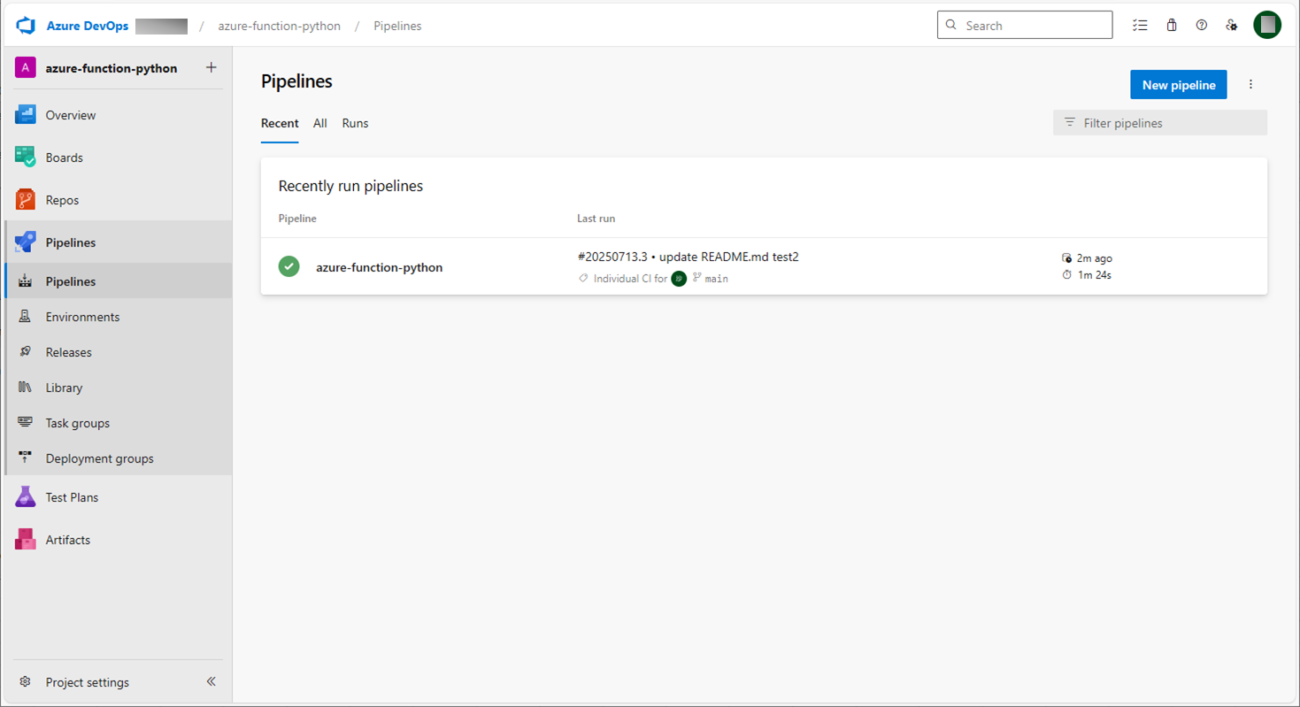Open the more actions ellipsis menu

click(1250, 85)
